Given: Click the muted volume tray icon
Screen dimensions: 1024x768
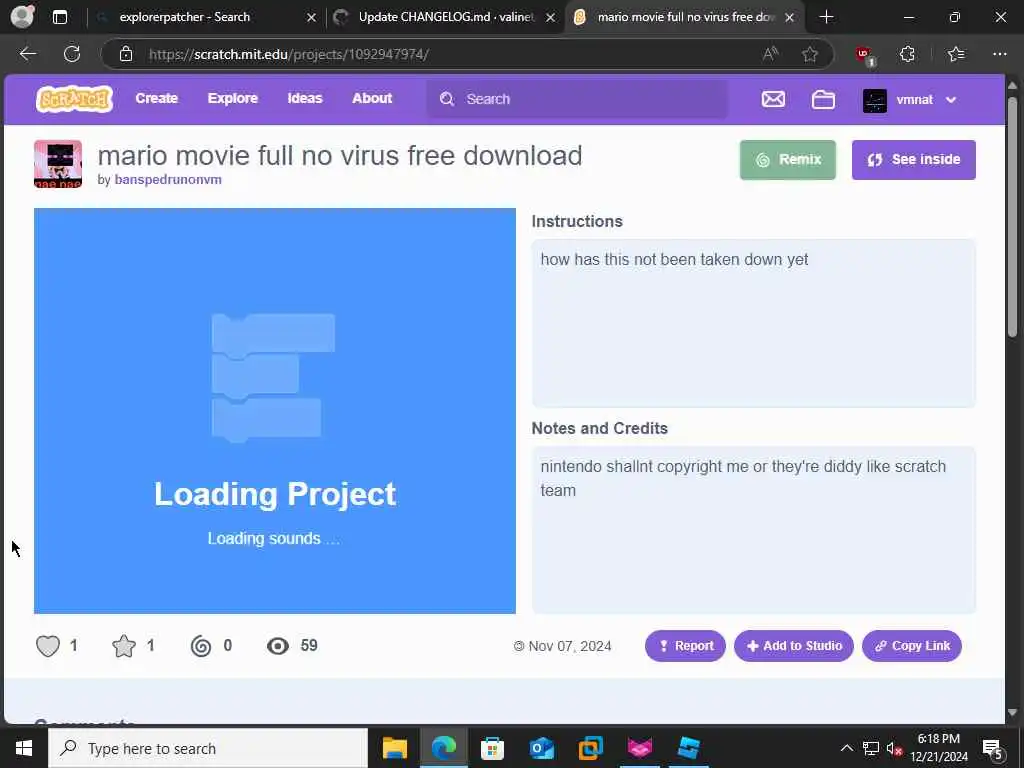Looking at the screenshot, I should (894, 748).
